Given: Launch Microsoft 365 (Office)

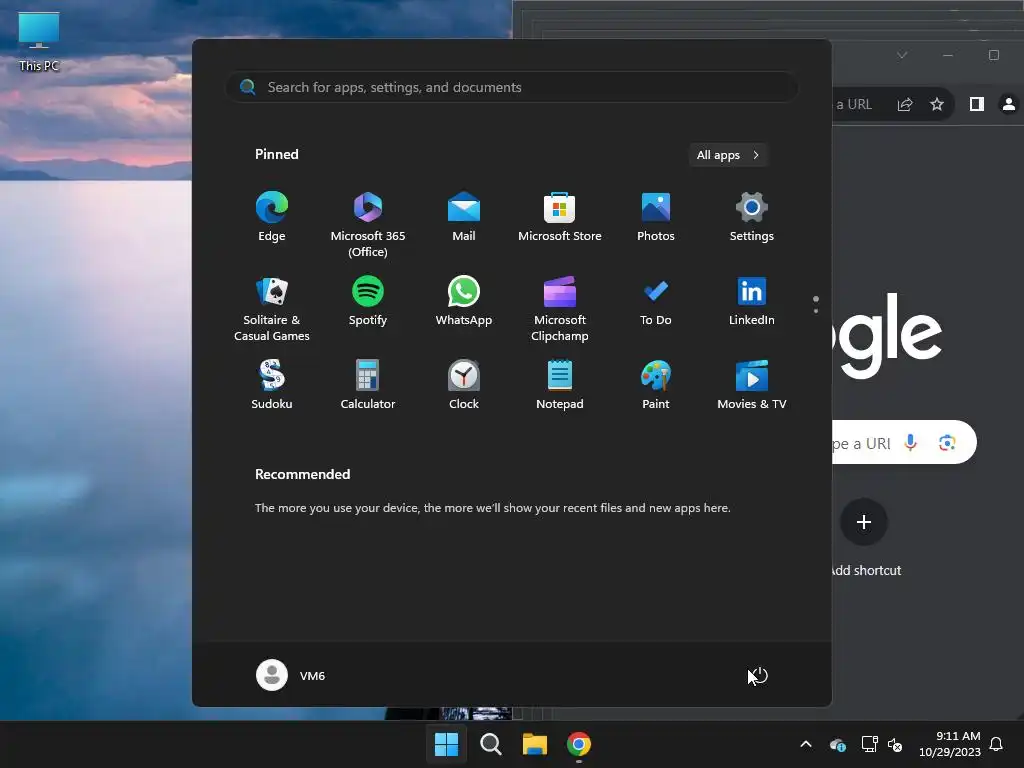Looking at the screenshot, I should [368, 223].
